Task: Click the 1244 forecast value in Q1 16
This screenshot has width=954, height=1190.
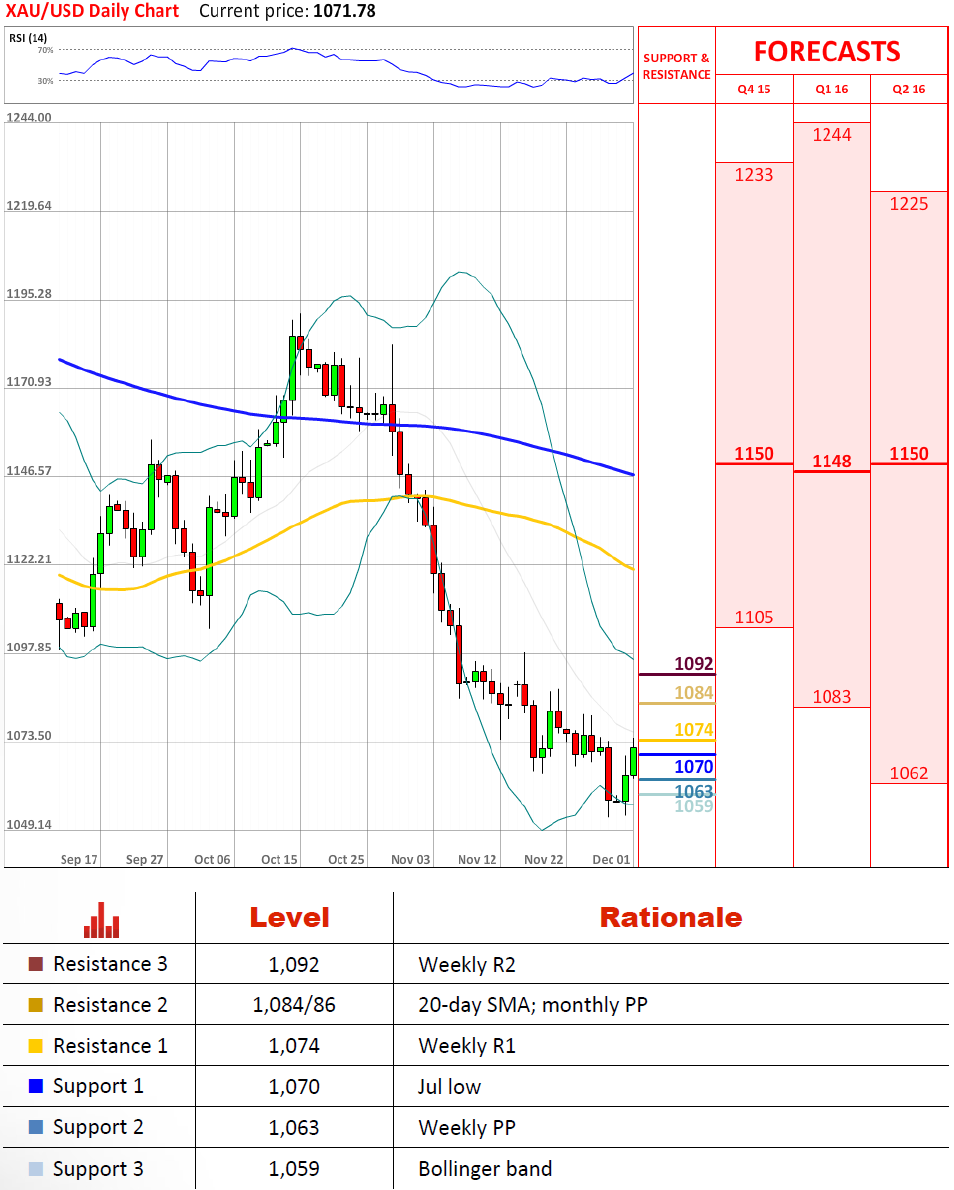Action: click(x=831, y=135)
